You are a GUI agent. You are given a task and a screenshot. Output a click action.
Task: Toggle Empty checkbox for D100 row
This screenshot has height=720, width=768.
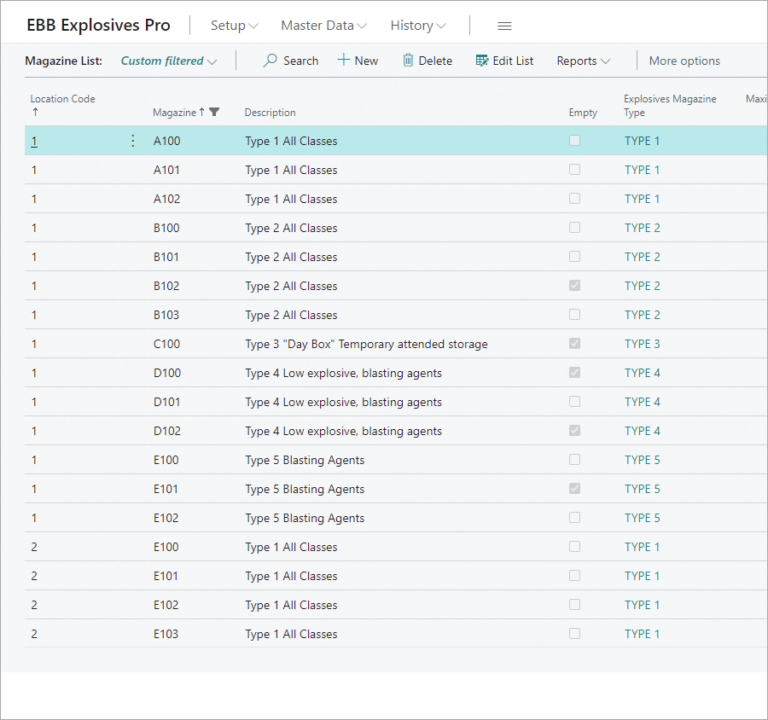tap(575, 372)
